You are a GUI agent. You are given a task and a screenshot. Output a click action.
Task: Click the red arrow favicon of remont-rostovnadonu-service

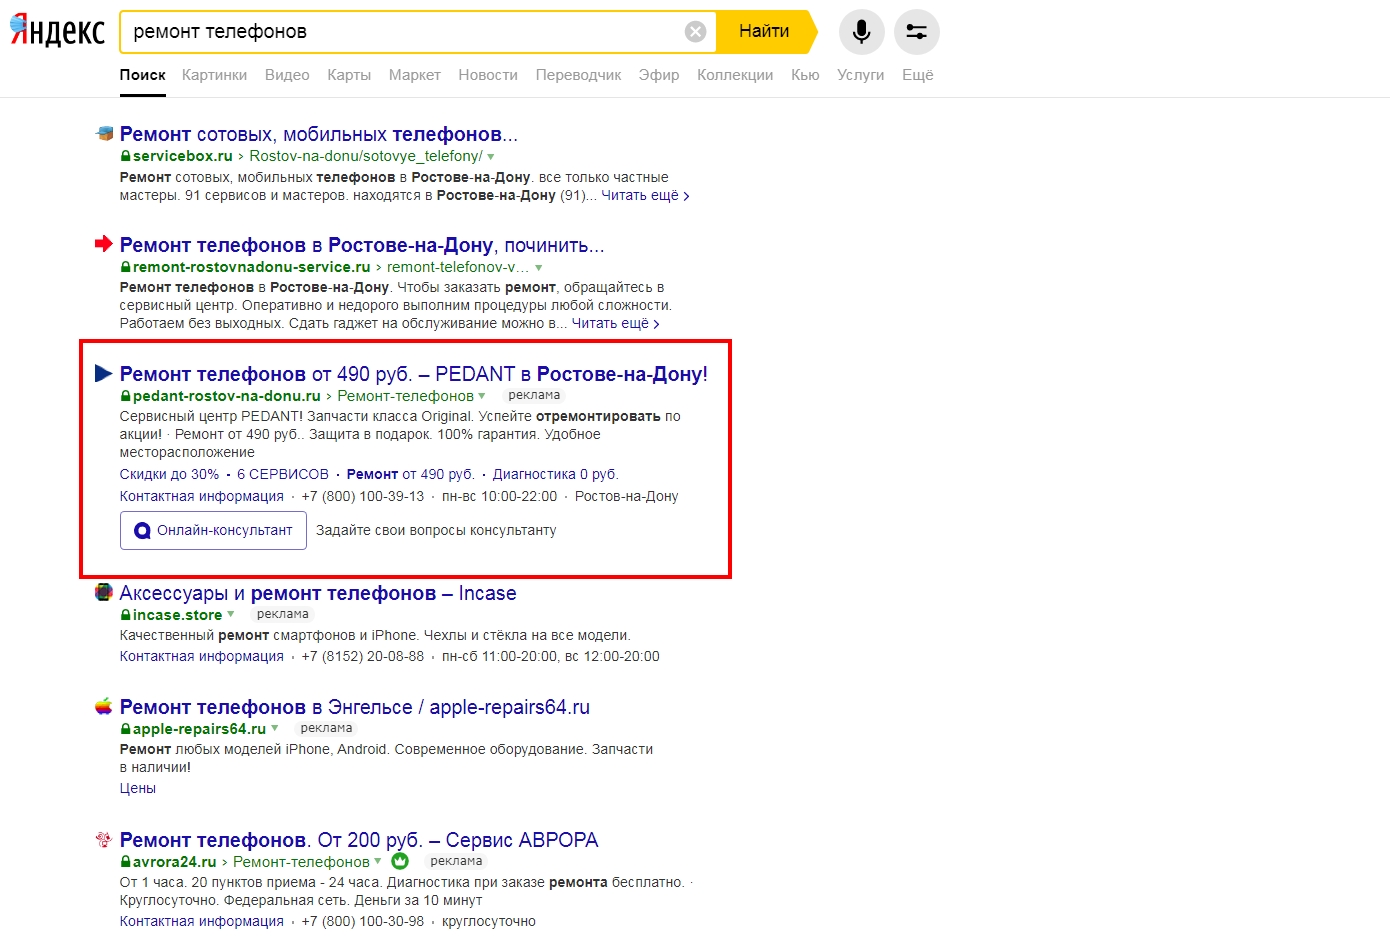click(x=104, y=244)
